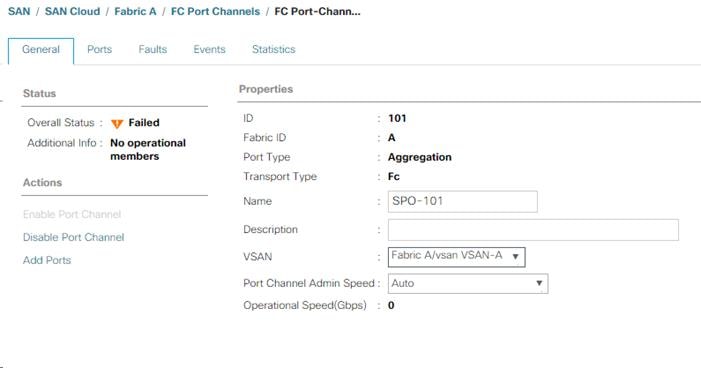701x368 pixels.
Task: Open the VSAN dropdown arrow
Action: click(x=515, y=257)
